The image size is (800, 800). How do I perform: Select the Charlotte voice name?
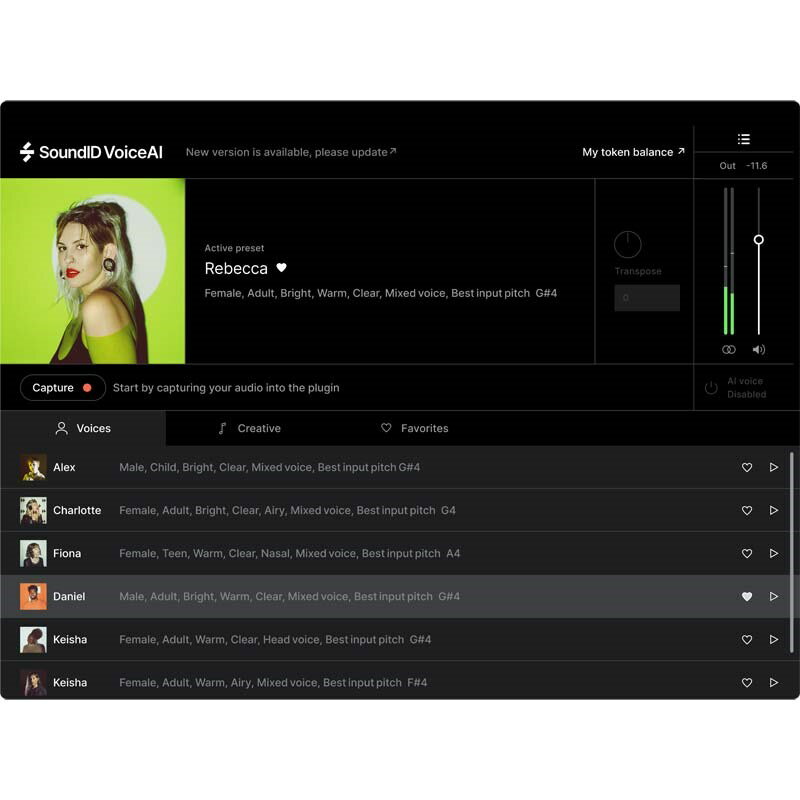[77, 510]
